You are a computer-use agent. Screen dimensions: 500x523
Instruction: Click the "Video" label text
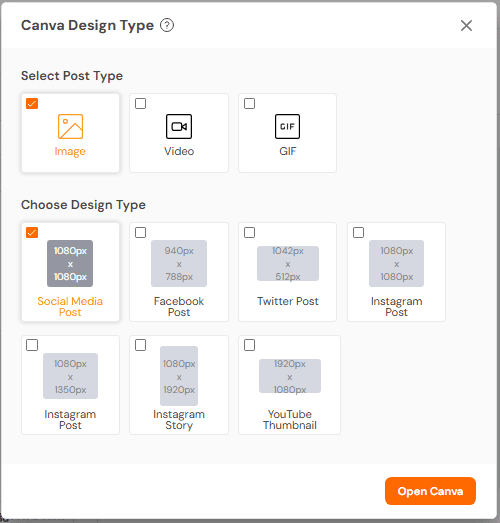tap(179, 151)
